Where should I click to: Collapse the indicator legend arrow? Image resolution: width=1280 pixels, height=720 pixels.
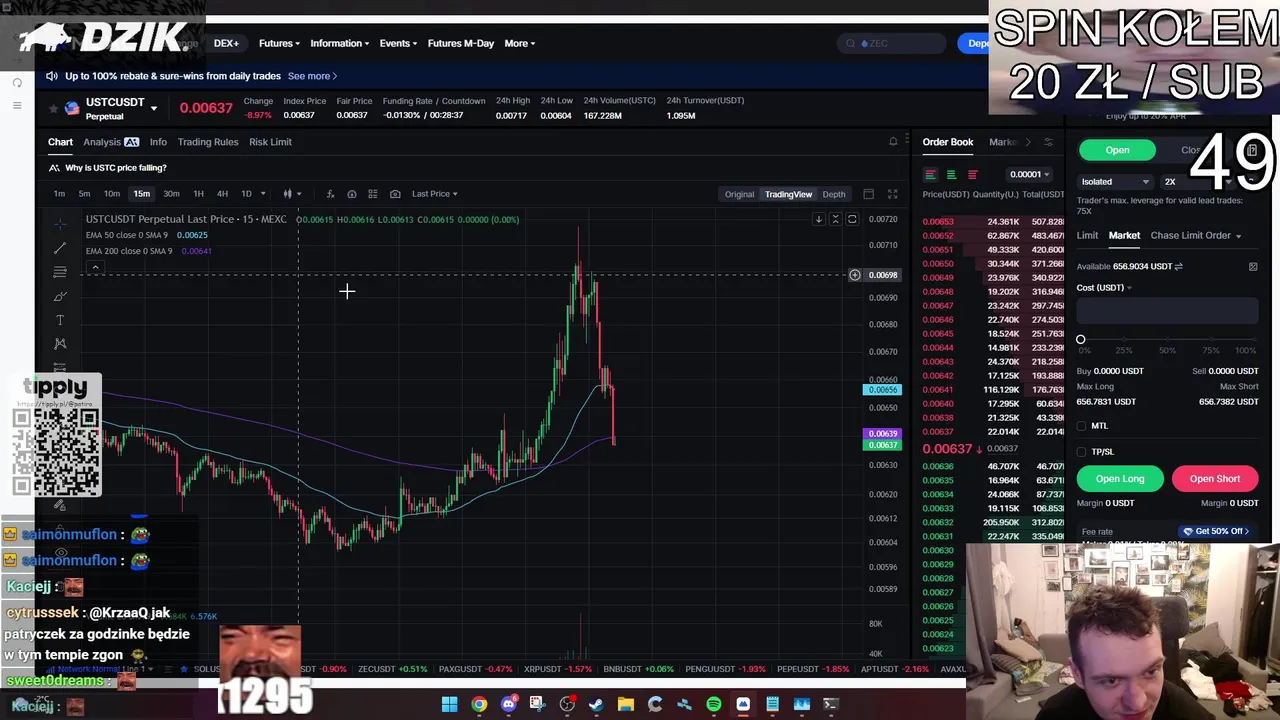point(95,267)
